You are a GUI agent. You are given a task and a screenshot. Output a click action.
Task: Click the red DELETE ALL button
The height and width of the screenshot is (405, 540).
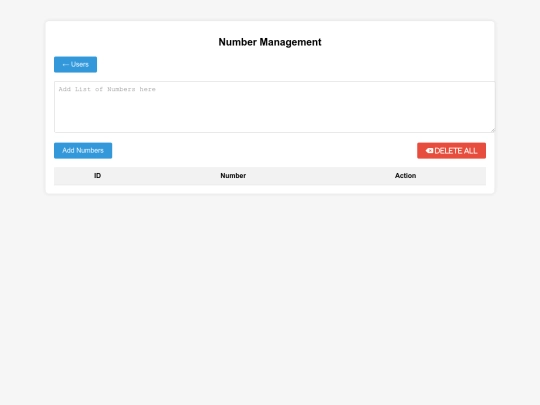(451, 150)
